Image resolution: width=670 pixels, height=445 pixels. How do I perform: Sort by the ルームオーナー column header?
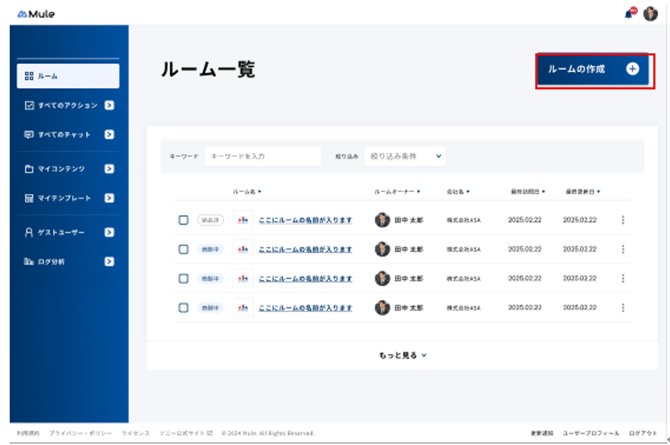(x=397, y=192)
